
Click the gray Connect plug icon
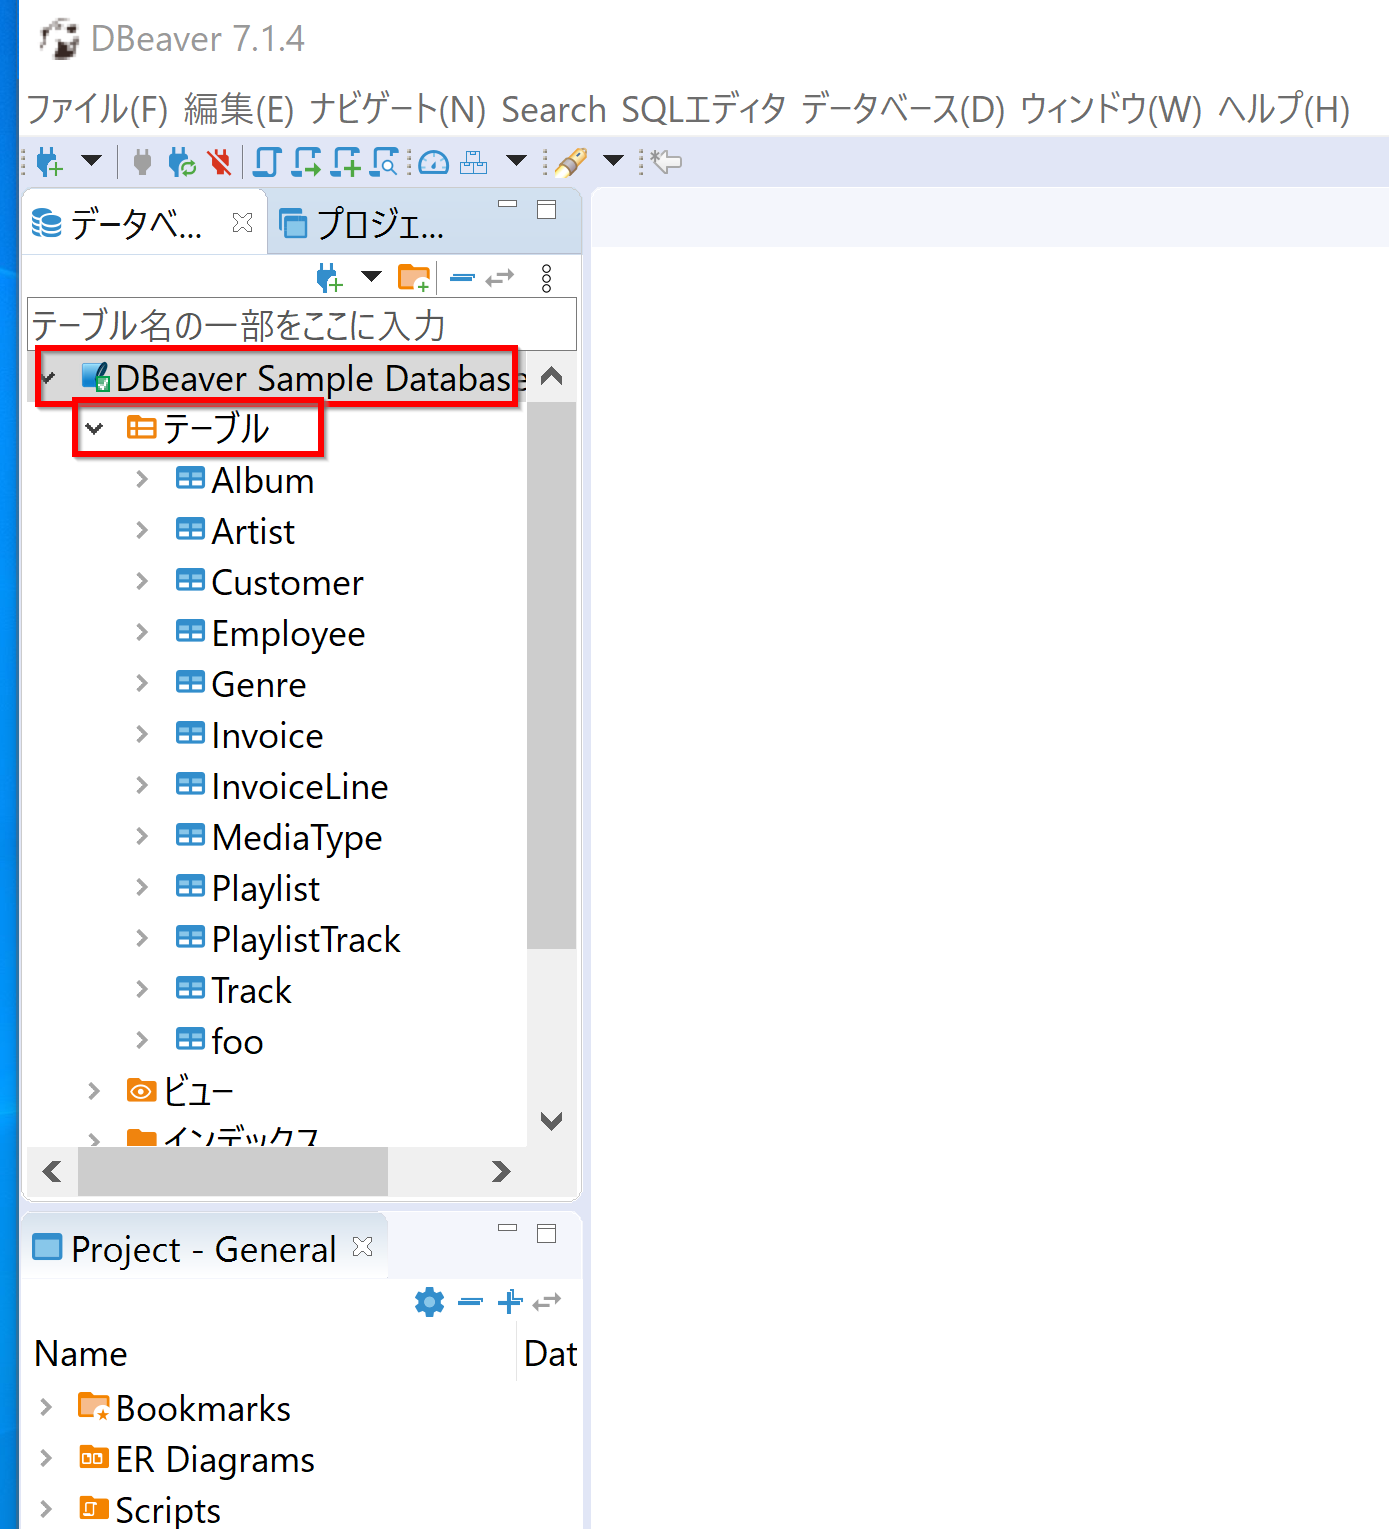click(142, 161)
